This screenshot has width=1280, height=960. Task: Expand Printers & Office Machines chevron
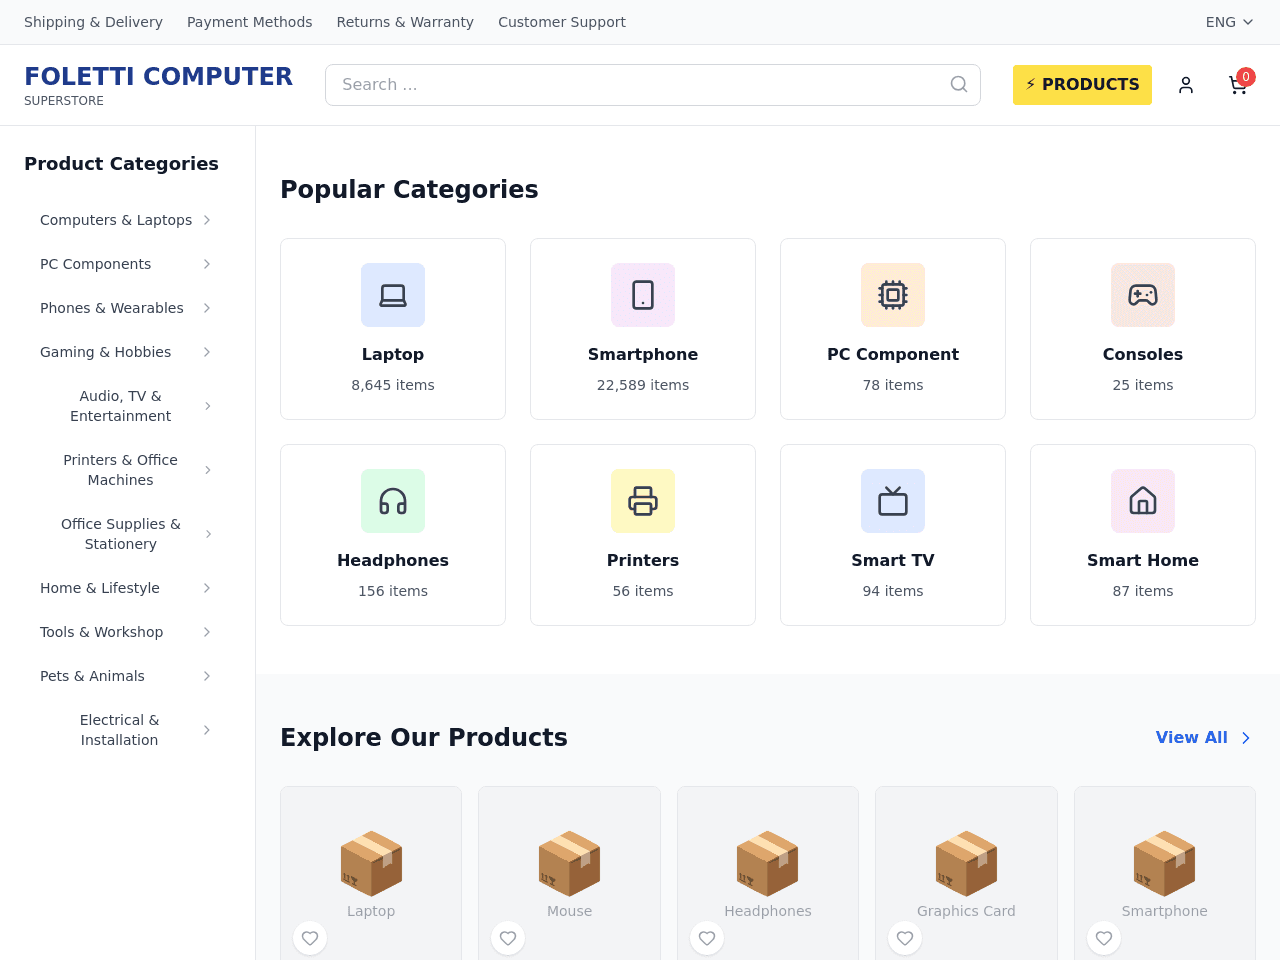(208, 470)
